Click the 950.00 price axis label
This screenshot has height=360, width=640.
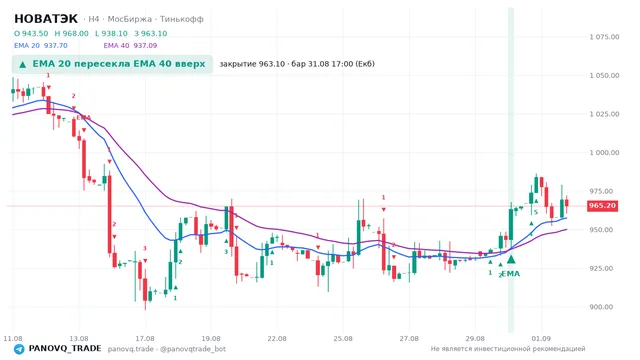[601, 230]
